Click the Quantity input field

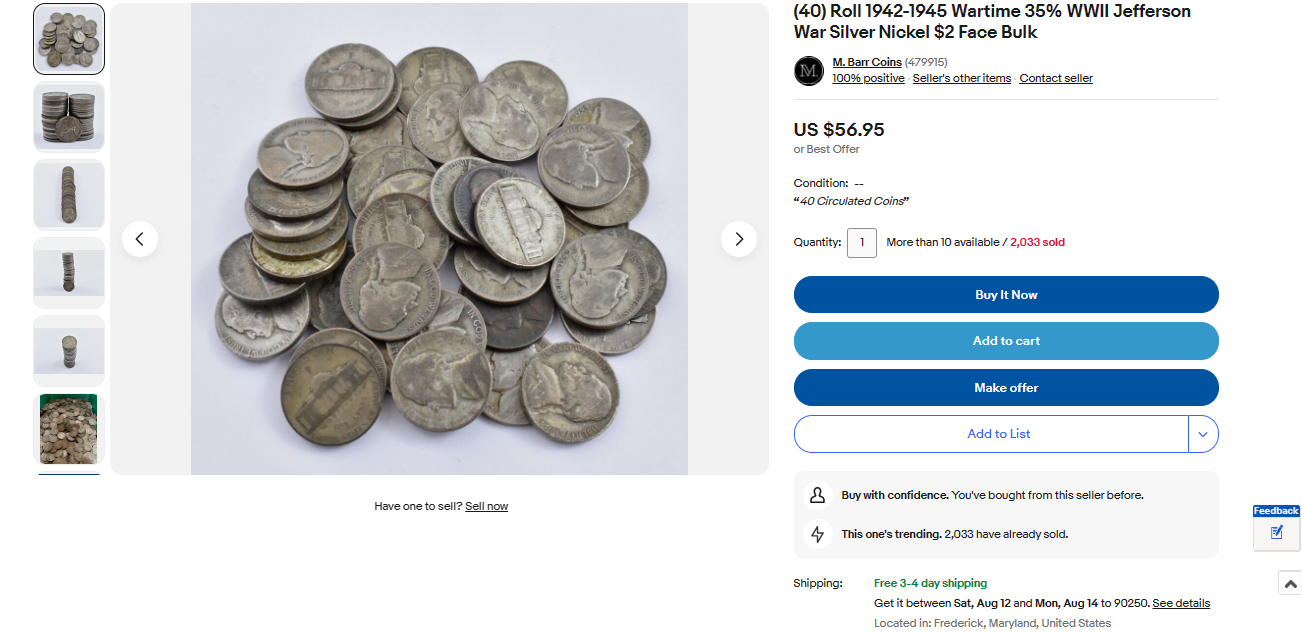tap(861, 242)
